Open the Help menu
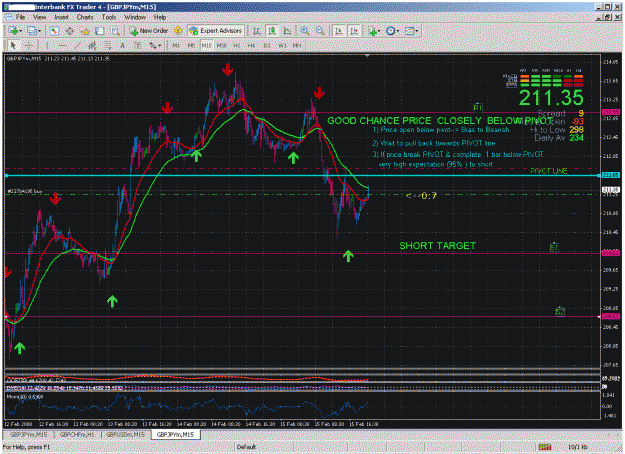This screenshot has width=625, height=454. (160, 17)
